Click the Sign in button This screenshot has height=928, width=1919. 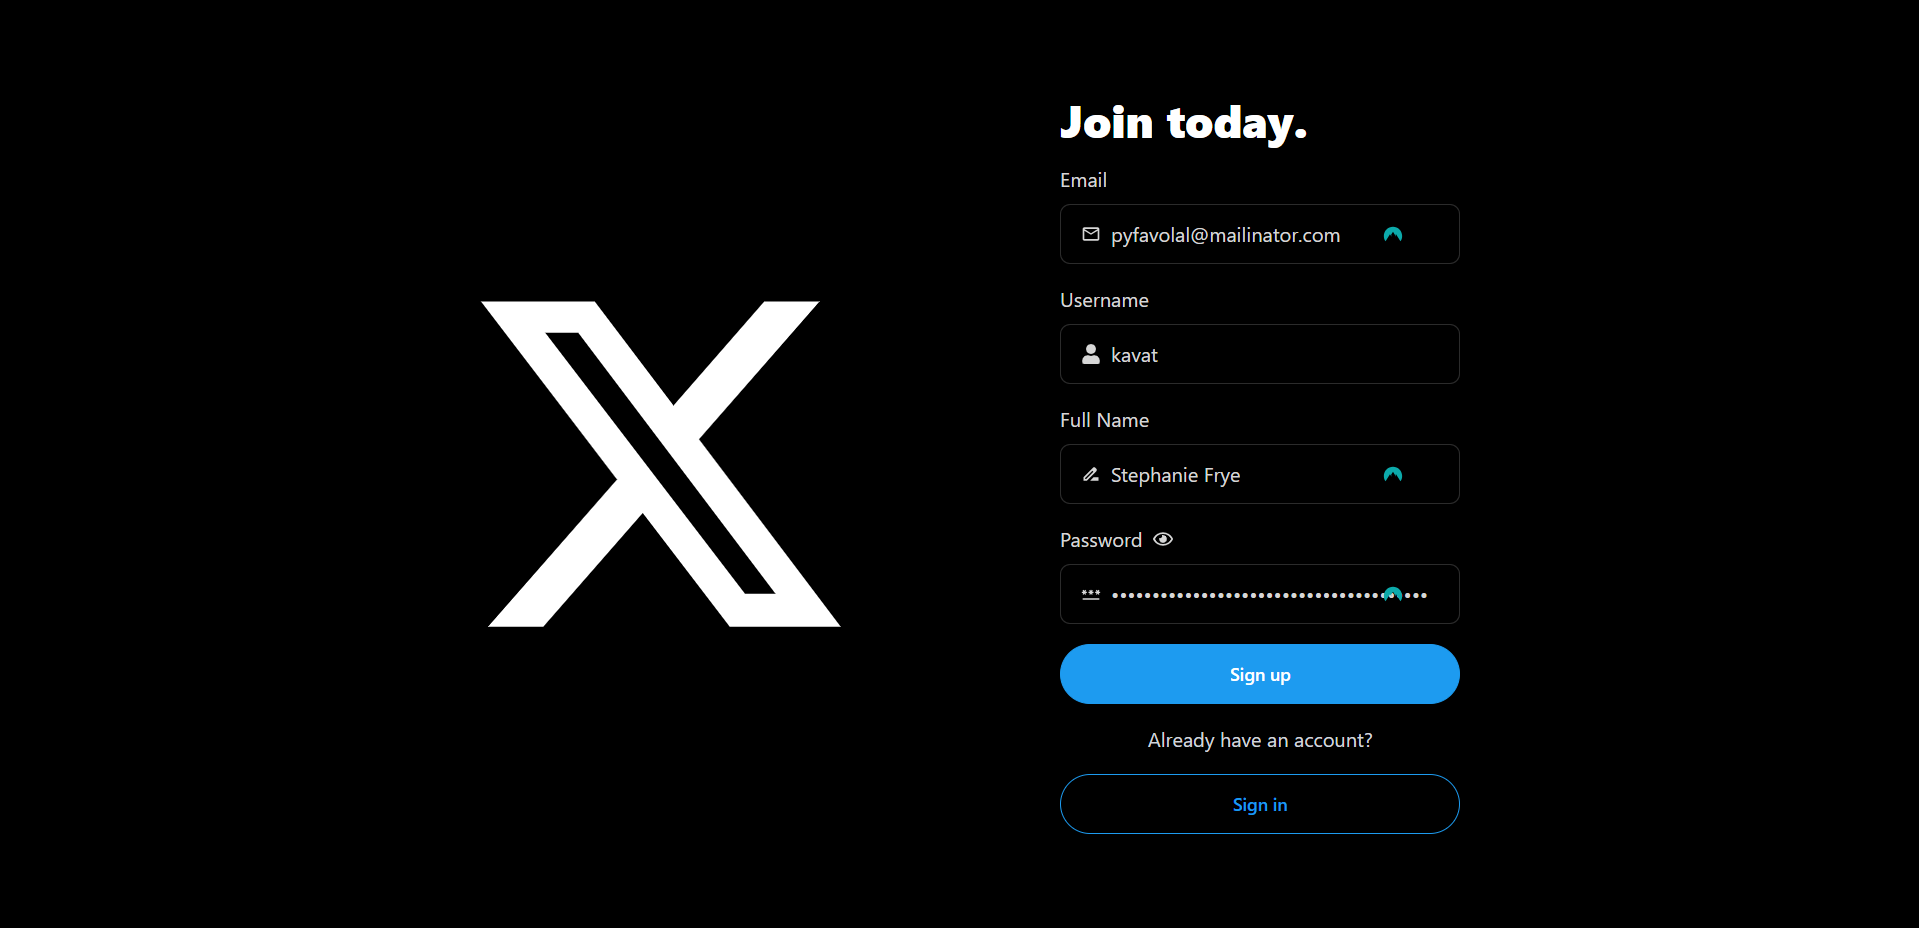1260,804
